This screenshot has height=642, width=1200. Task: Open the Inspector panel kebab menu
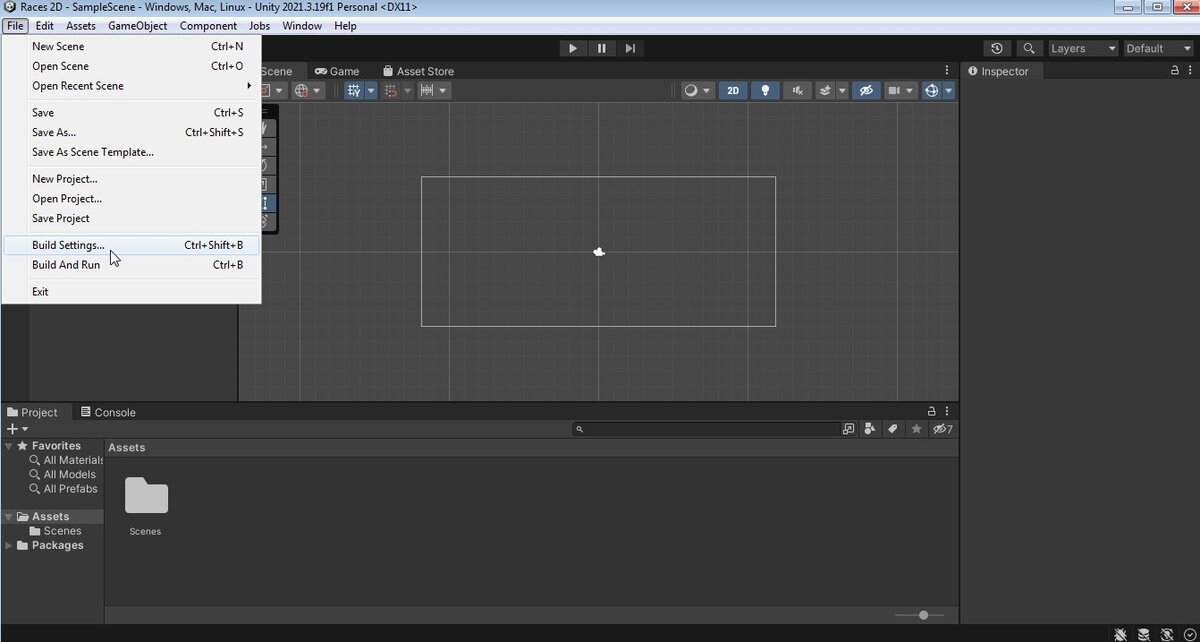click(x=1189, y=71)
